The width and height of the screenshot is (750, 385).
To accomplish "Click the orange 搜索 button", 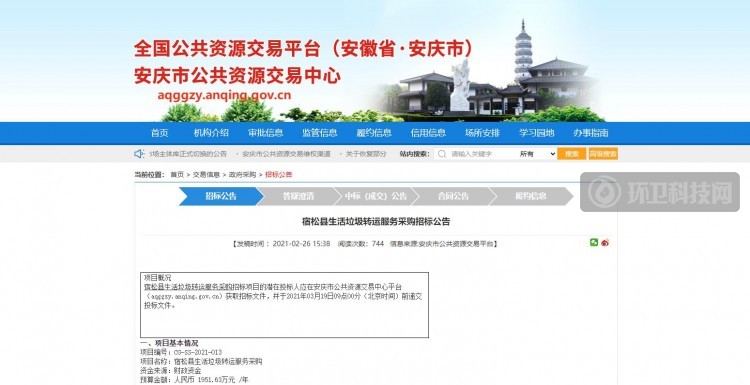I will 572,154.
